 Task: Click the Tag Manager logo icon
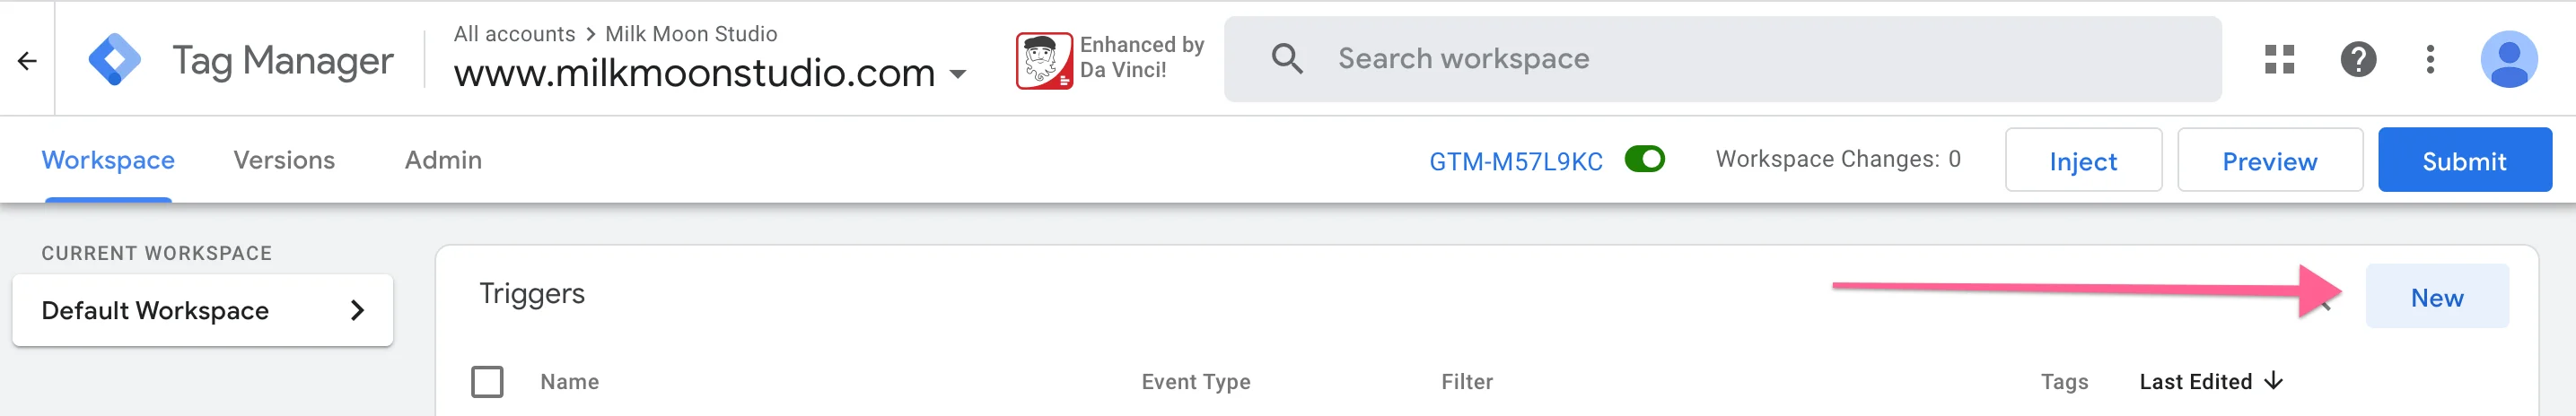tap(114, 60)
